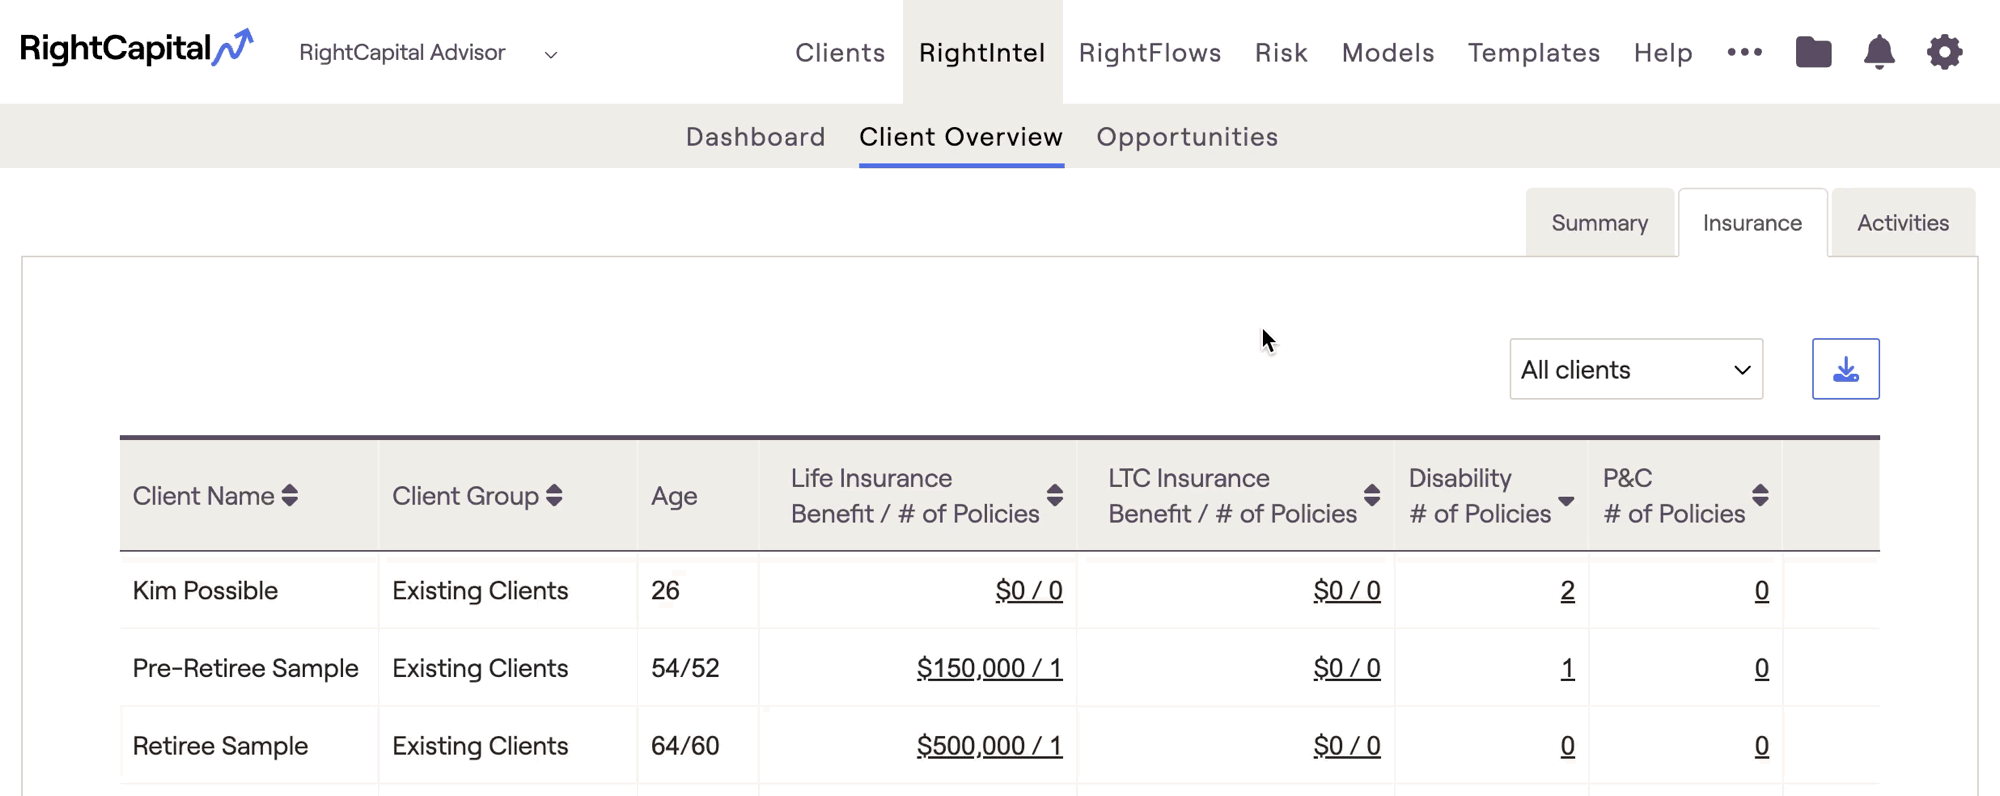This screenshot has width=2000, height=796.
Task: Sort by Disability number of policies
Action: (x=1566, y=501)
